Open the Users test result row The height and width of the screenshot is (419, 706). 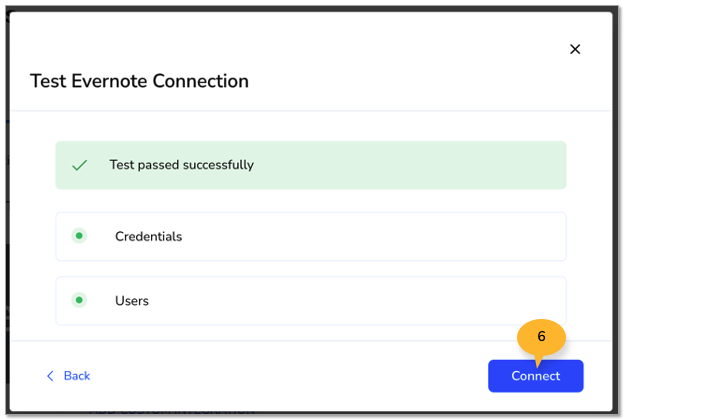(x=311, y=301)
